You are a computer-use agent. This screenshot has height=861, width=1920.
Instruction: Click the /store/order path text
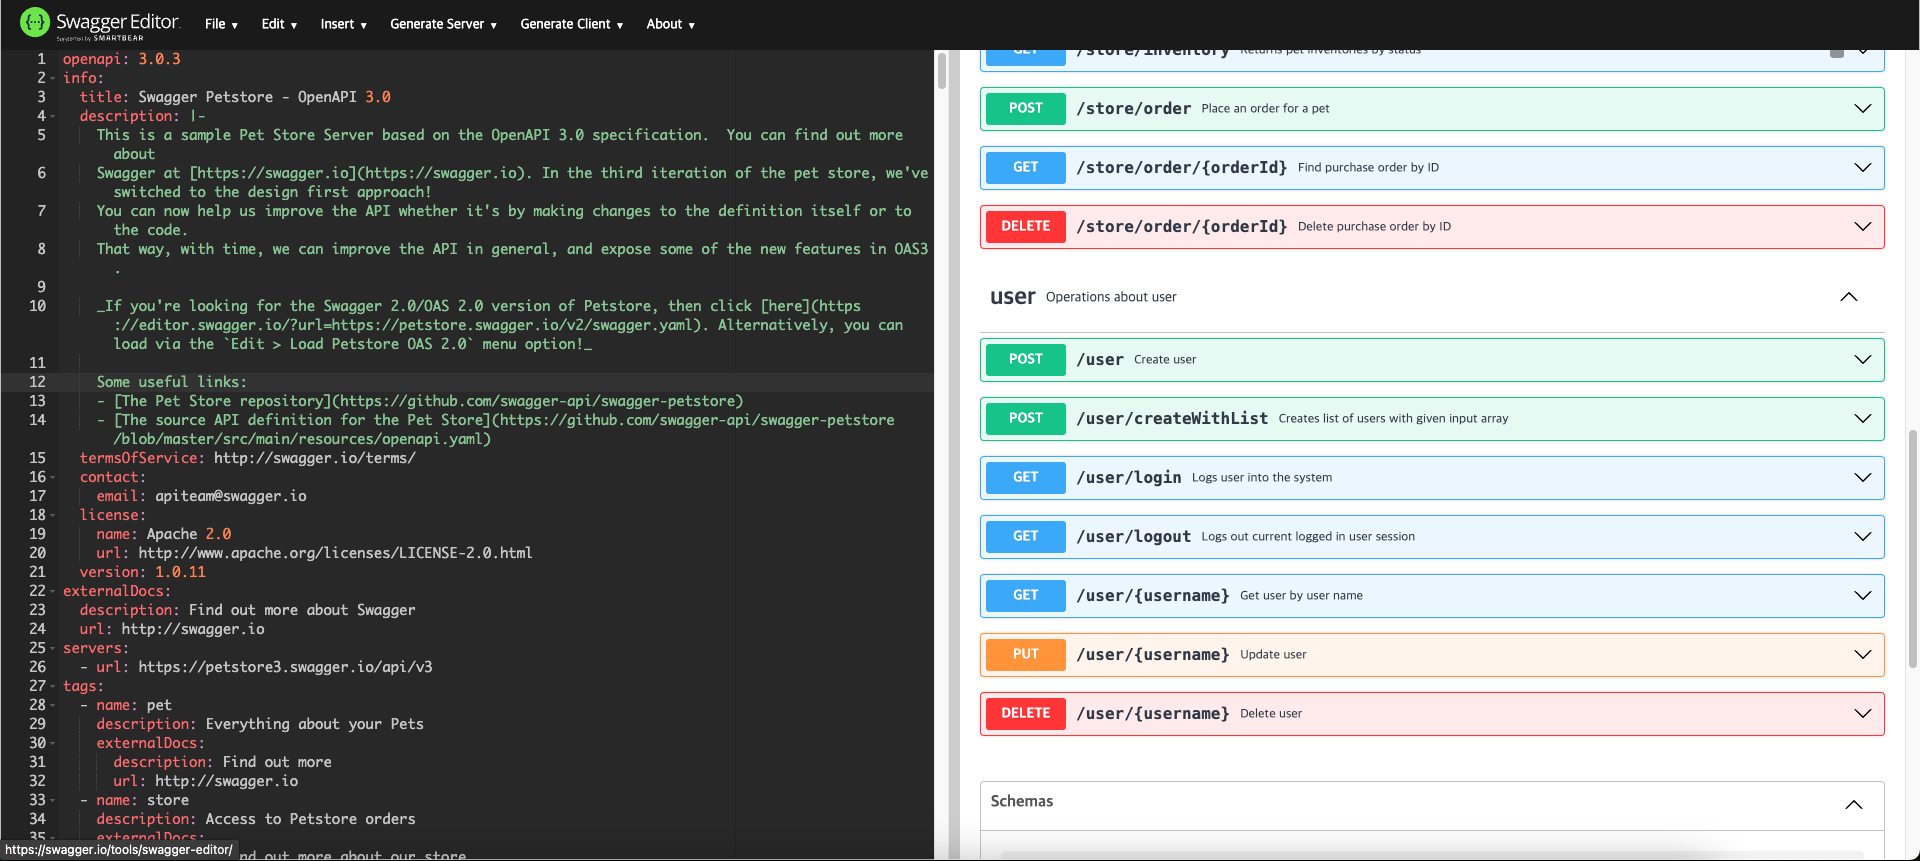coord(1133,109)
